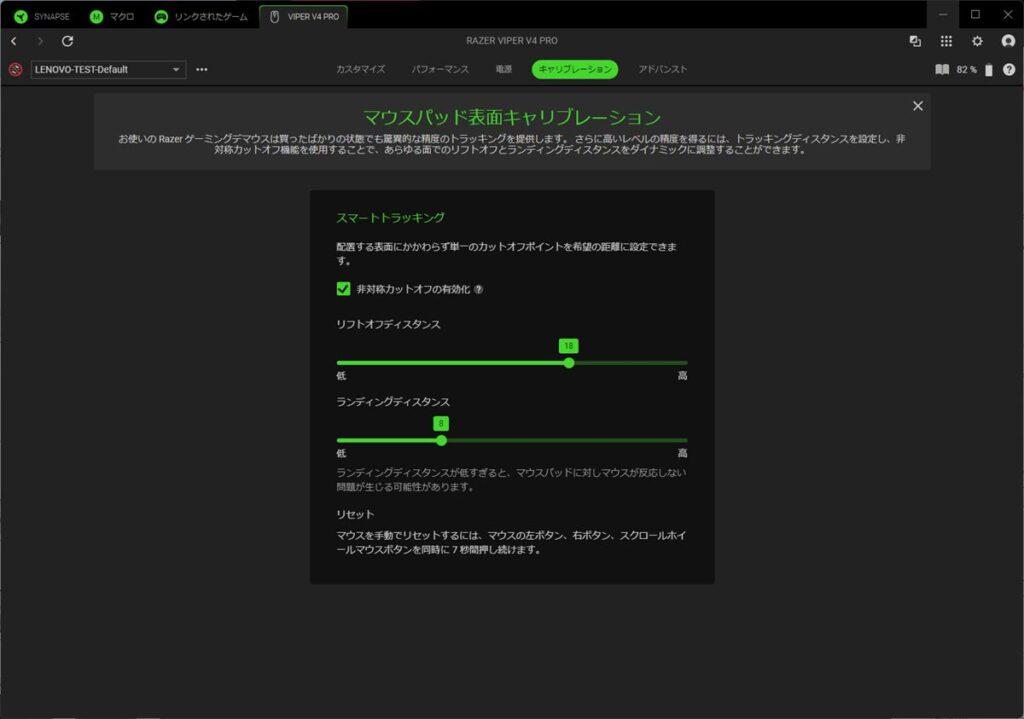
Task: Switch to the マクロ top tab
Action: pos(111,17)
